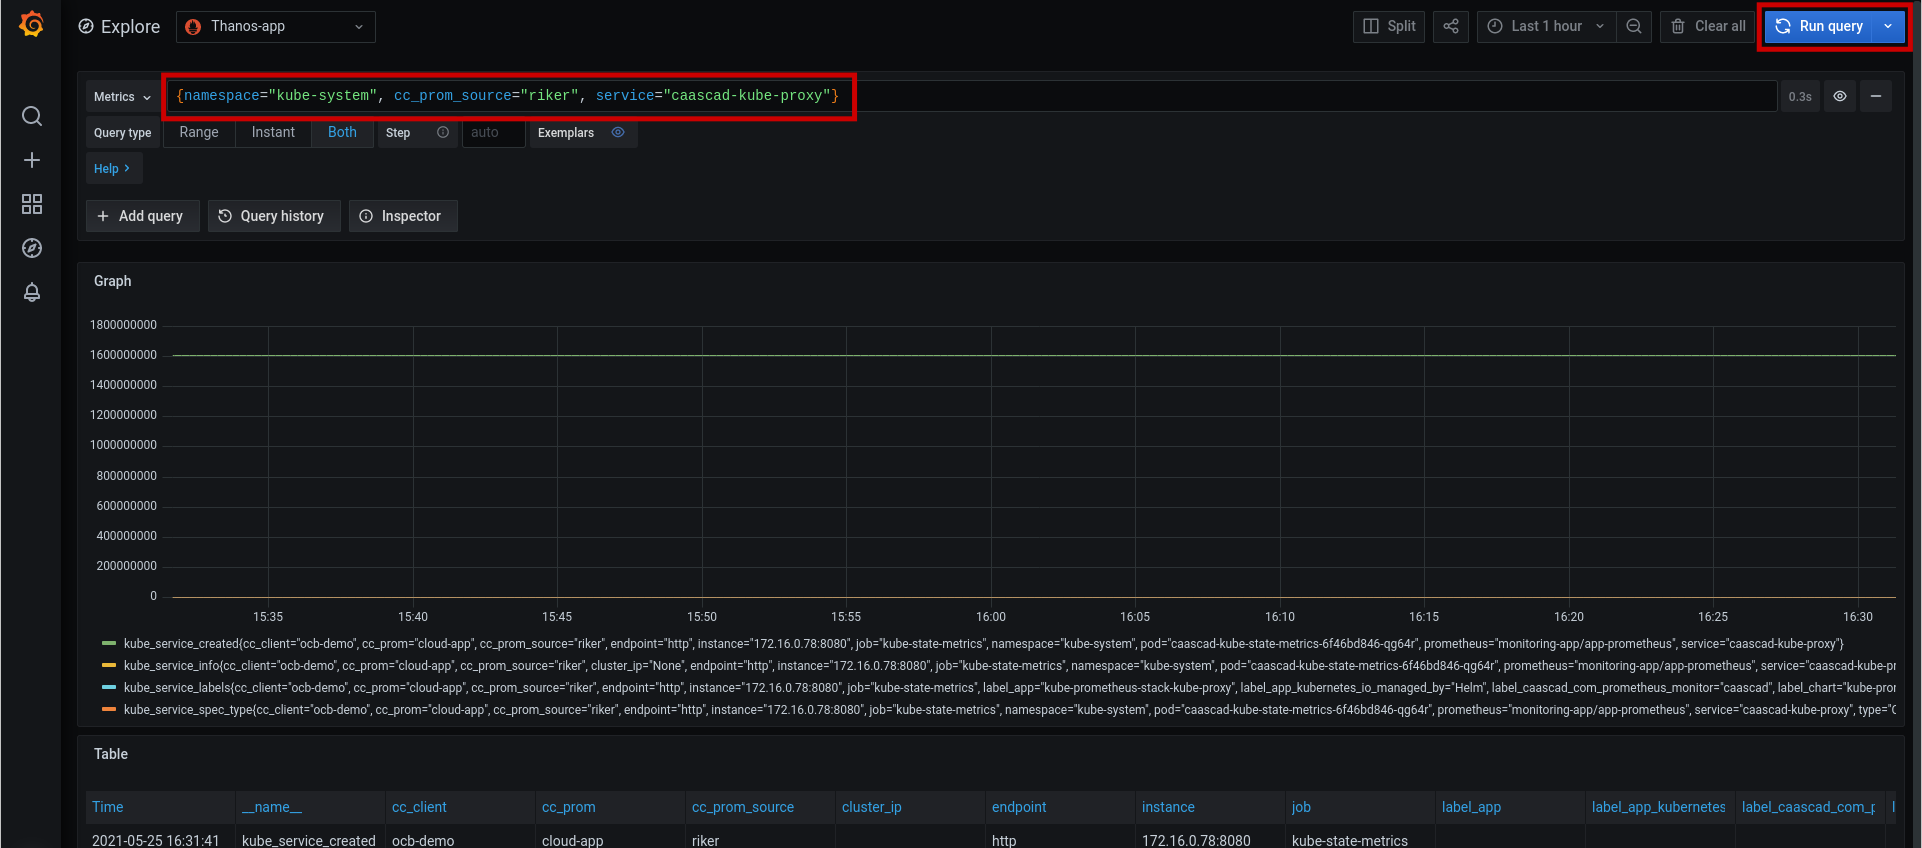The image size is (1922, 848).
Task: Click the riker table cell
Action: click(x=705, y=840)
